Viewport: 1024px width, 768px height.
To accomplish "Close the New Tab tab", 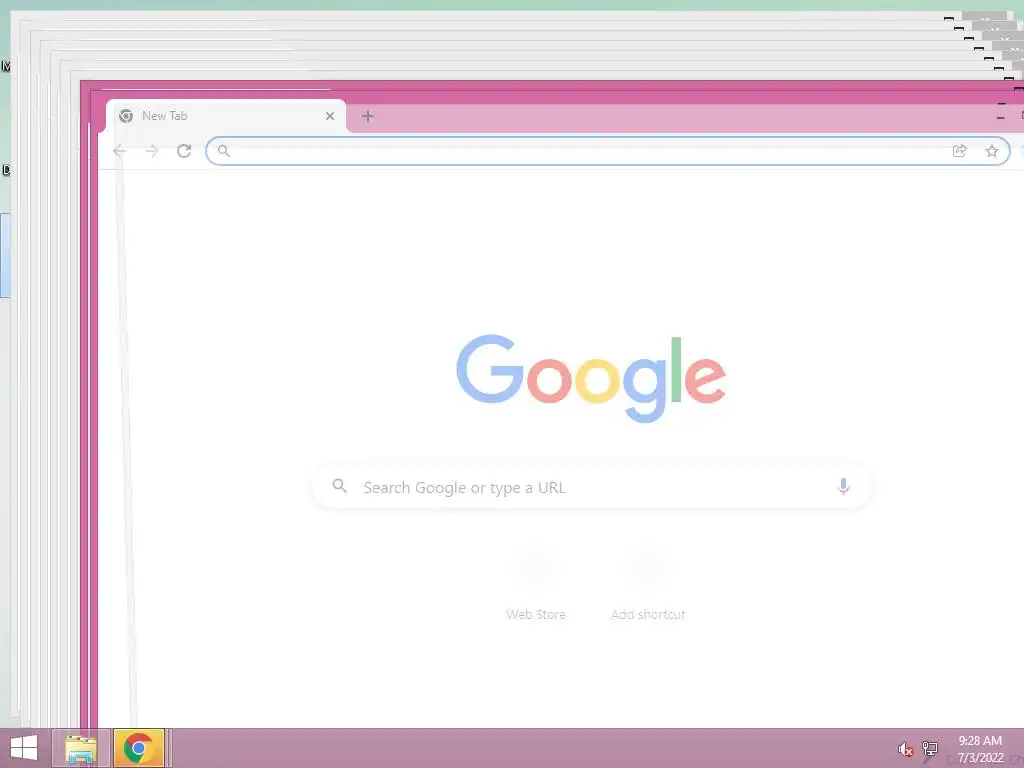I will tap(330, 116).
